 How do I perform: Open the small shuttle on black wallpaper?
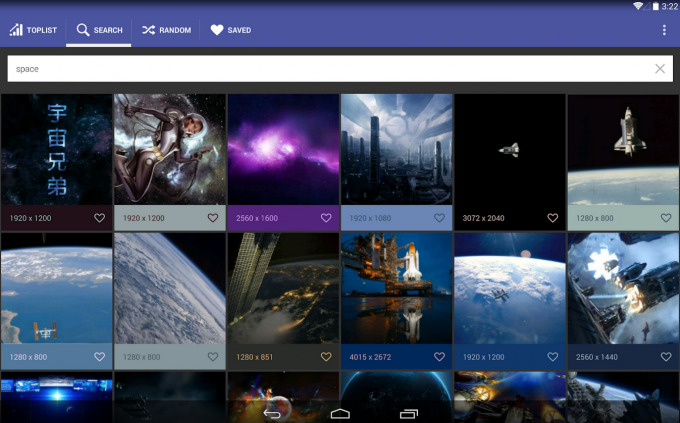coord(510,149)
